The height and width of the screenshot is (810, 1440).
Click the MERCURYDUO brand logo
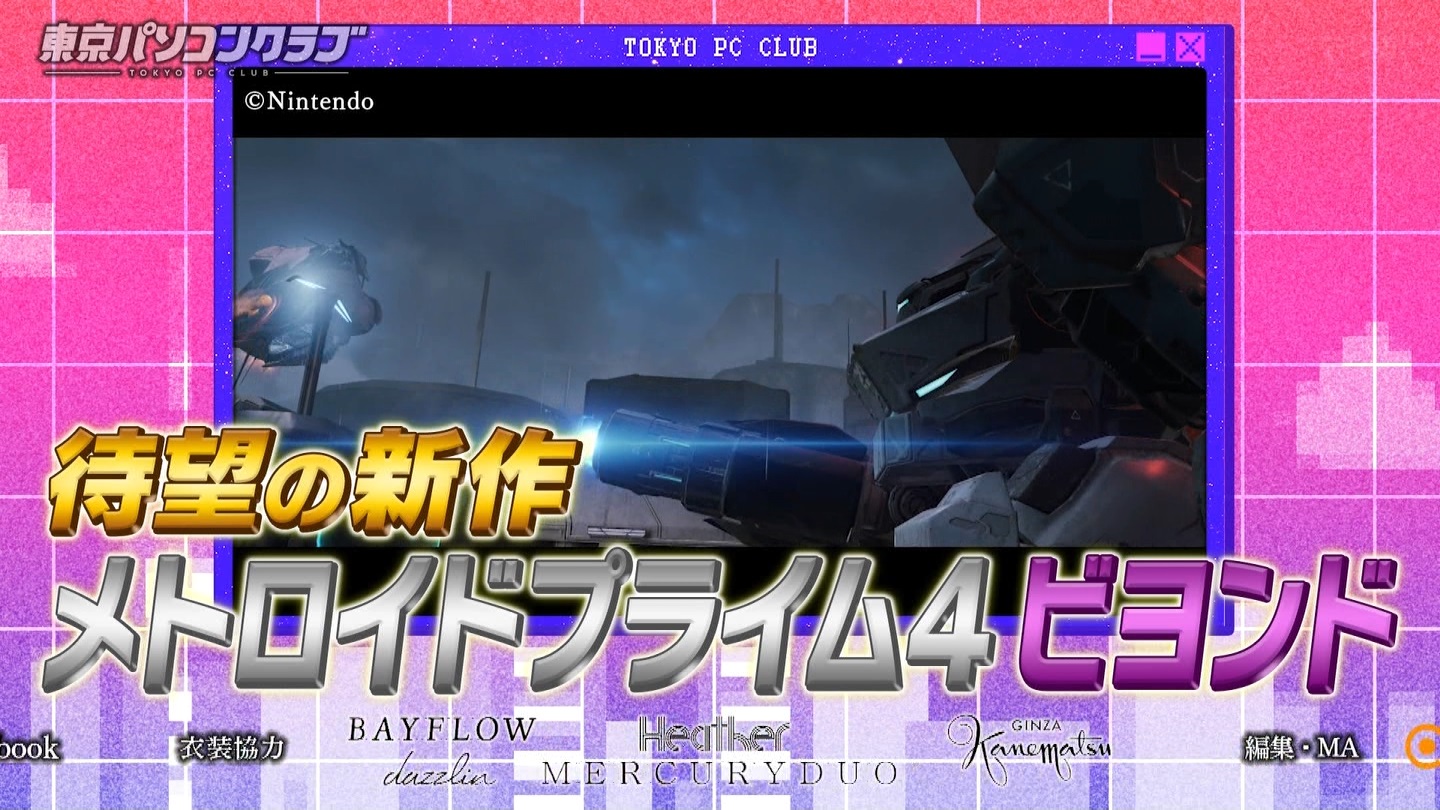pyautogui.click(x=720, y=773)
